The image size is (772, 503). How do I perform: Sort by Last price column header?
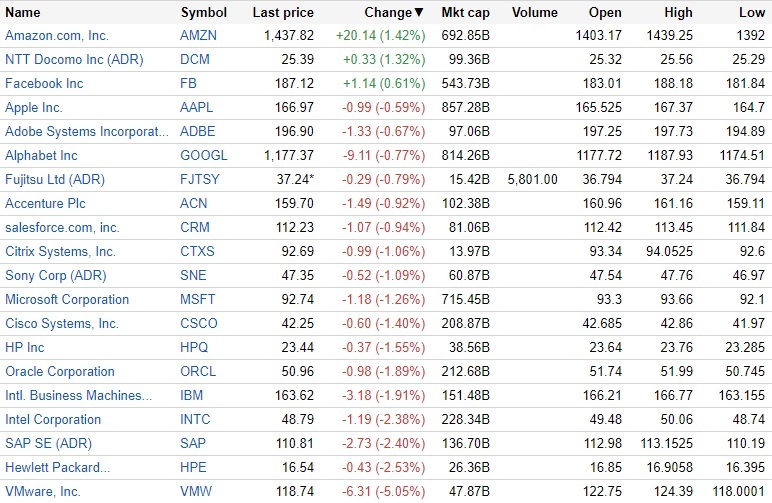pyautogui.click(x=283, y=13)
